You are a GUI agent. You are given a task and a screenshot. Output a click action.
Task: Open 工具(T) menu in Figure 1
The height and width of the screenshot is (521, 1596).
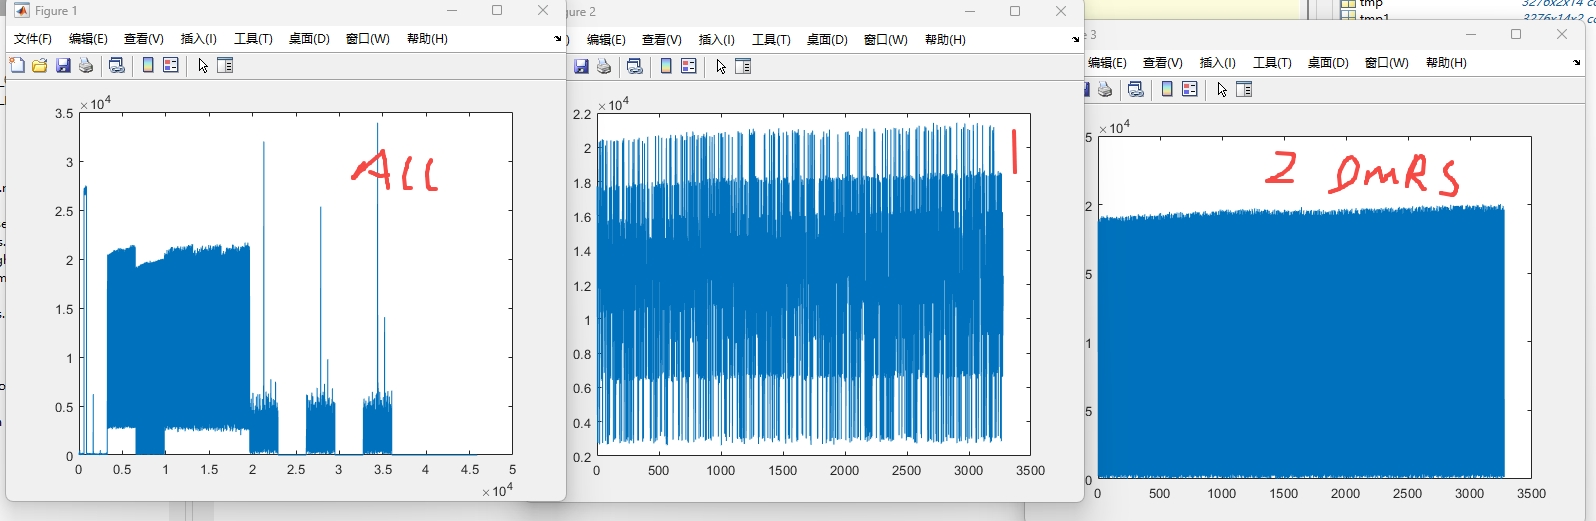[x=253, y=38]
